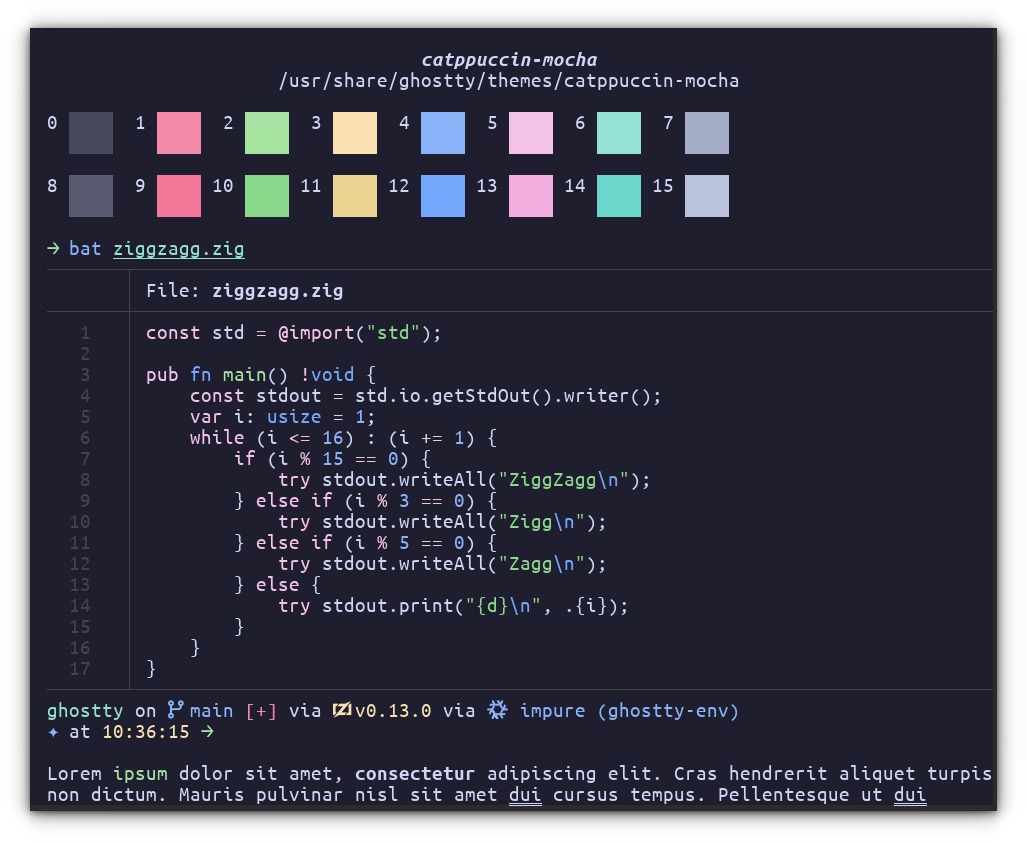Click the writeAll("Zagg\n") line
Screen dimensions: 1027x843
[x=442, y=564]
